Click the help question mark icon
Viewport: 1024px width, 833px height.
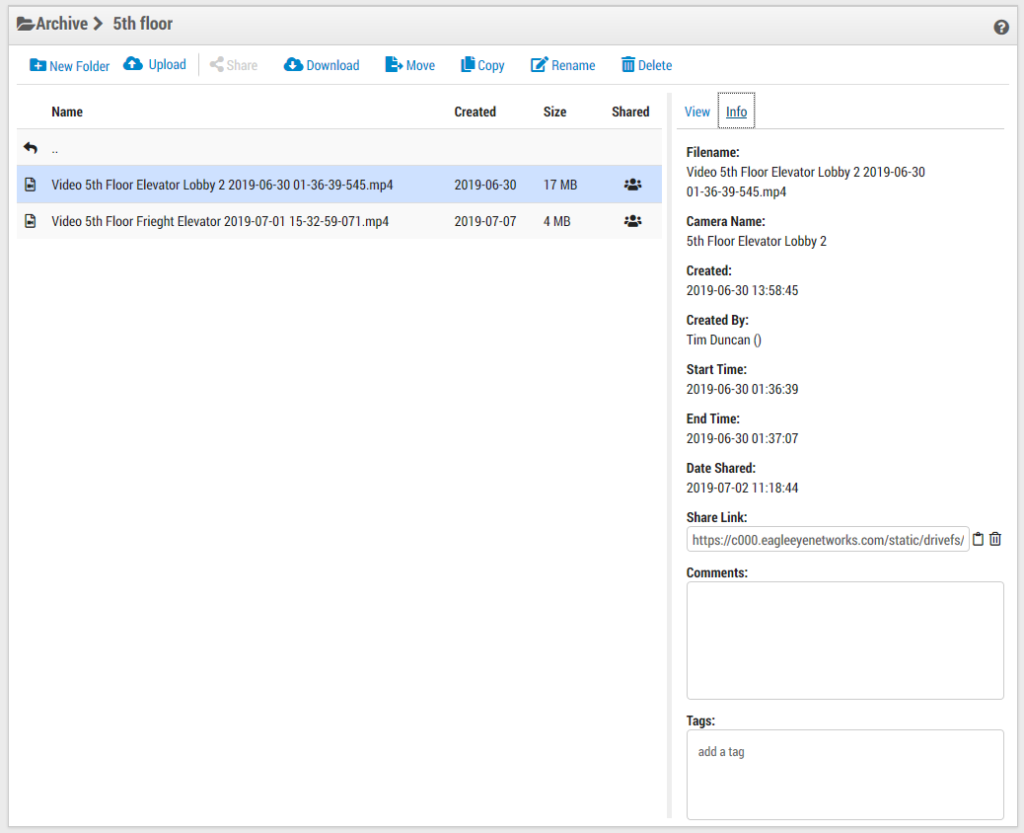(x=1001, y=27)
